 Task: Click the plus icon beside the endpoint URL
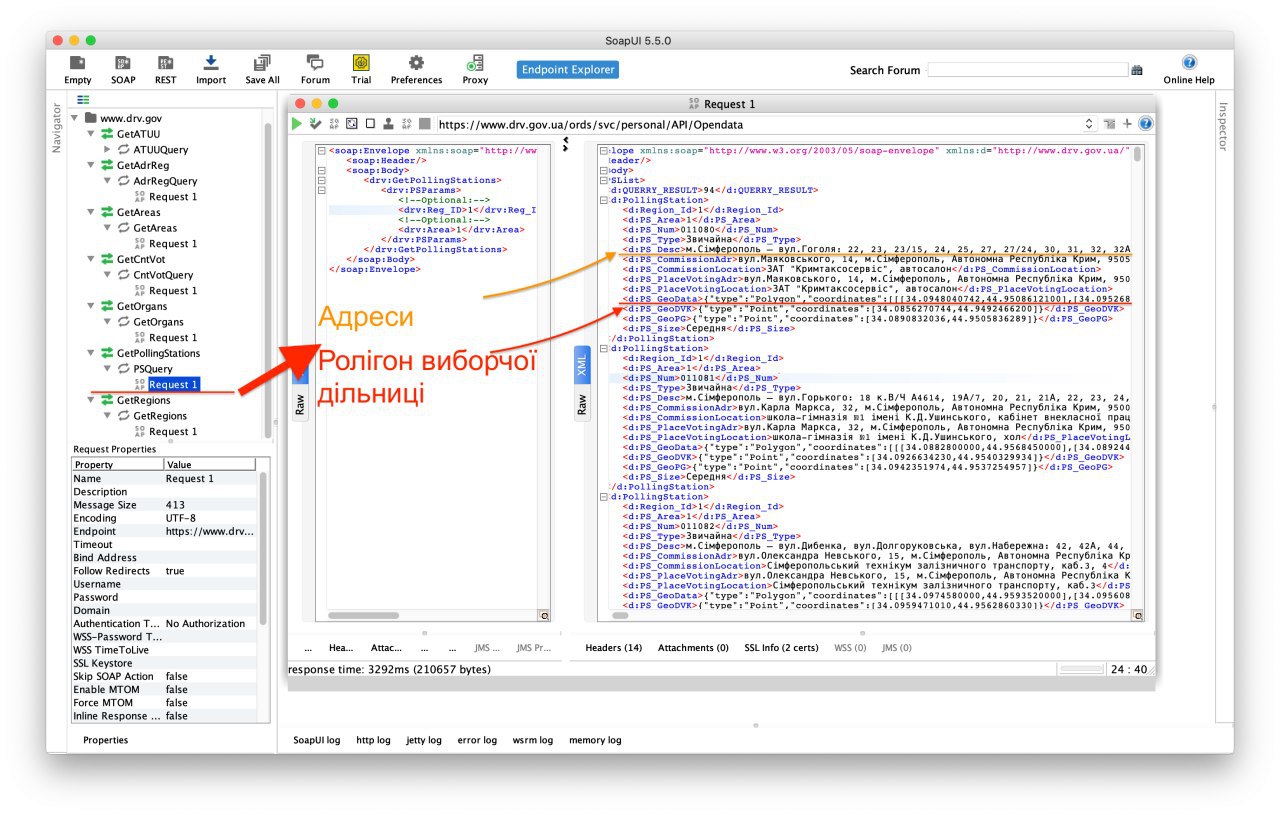(x=1128, y=124)
